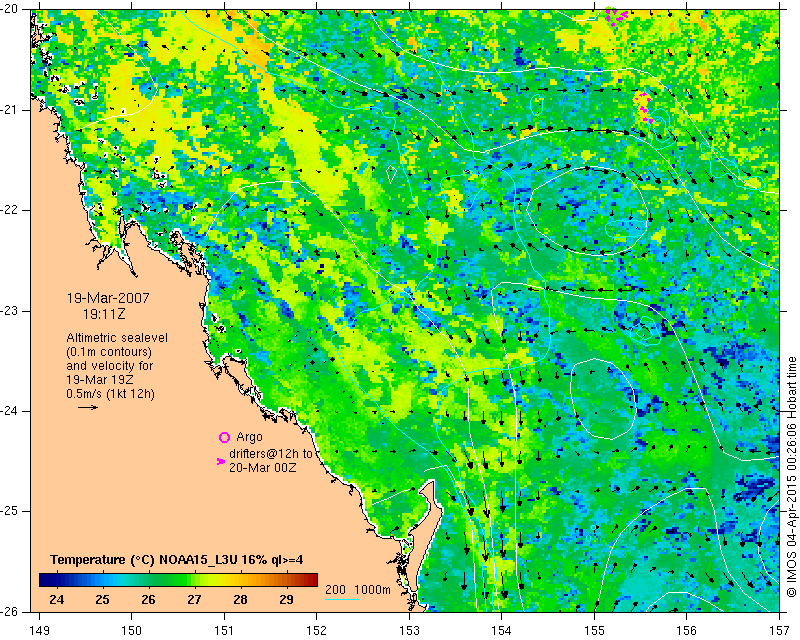
Task: Click the '1000m' bathymetry depth label
Action: coord(372,590)
